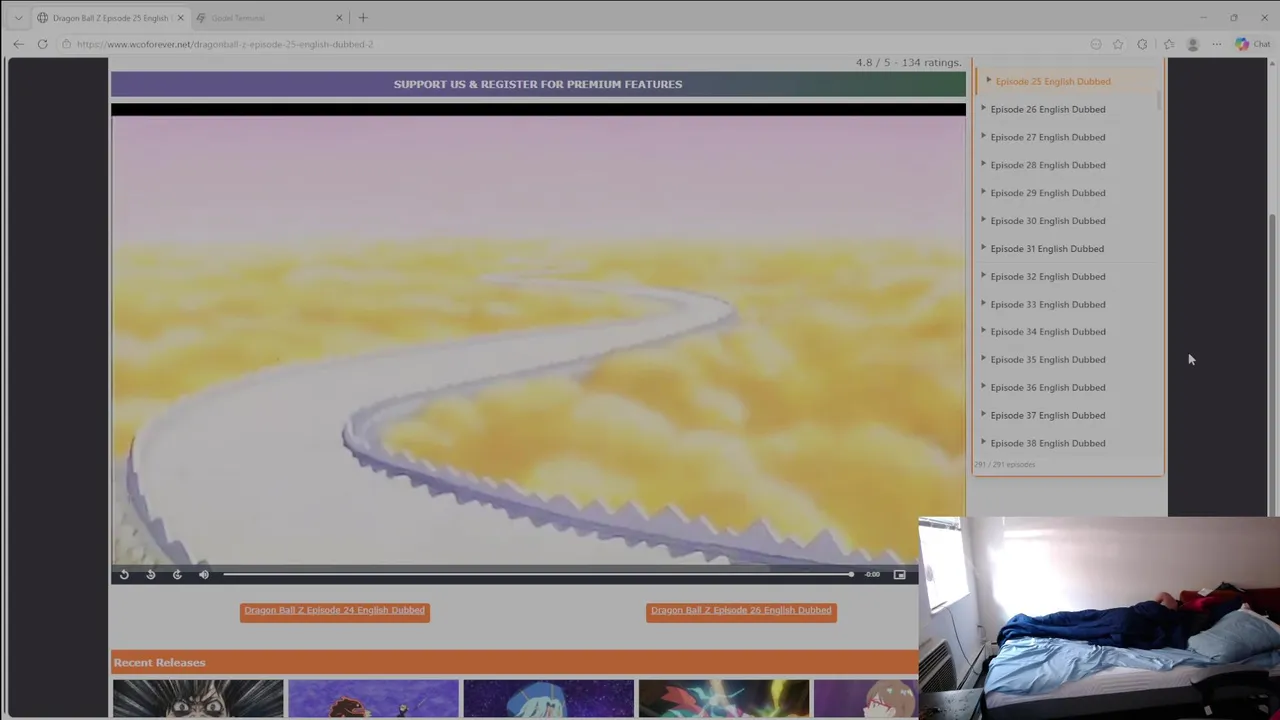Open the second Recent Releases thumbnail
This screenshot has height=720, width=1280.
point(373,698)
